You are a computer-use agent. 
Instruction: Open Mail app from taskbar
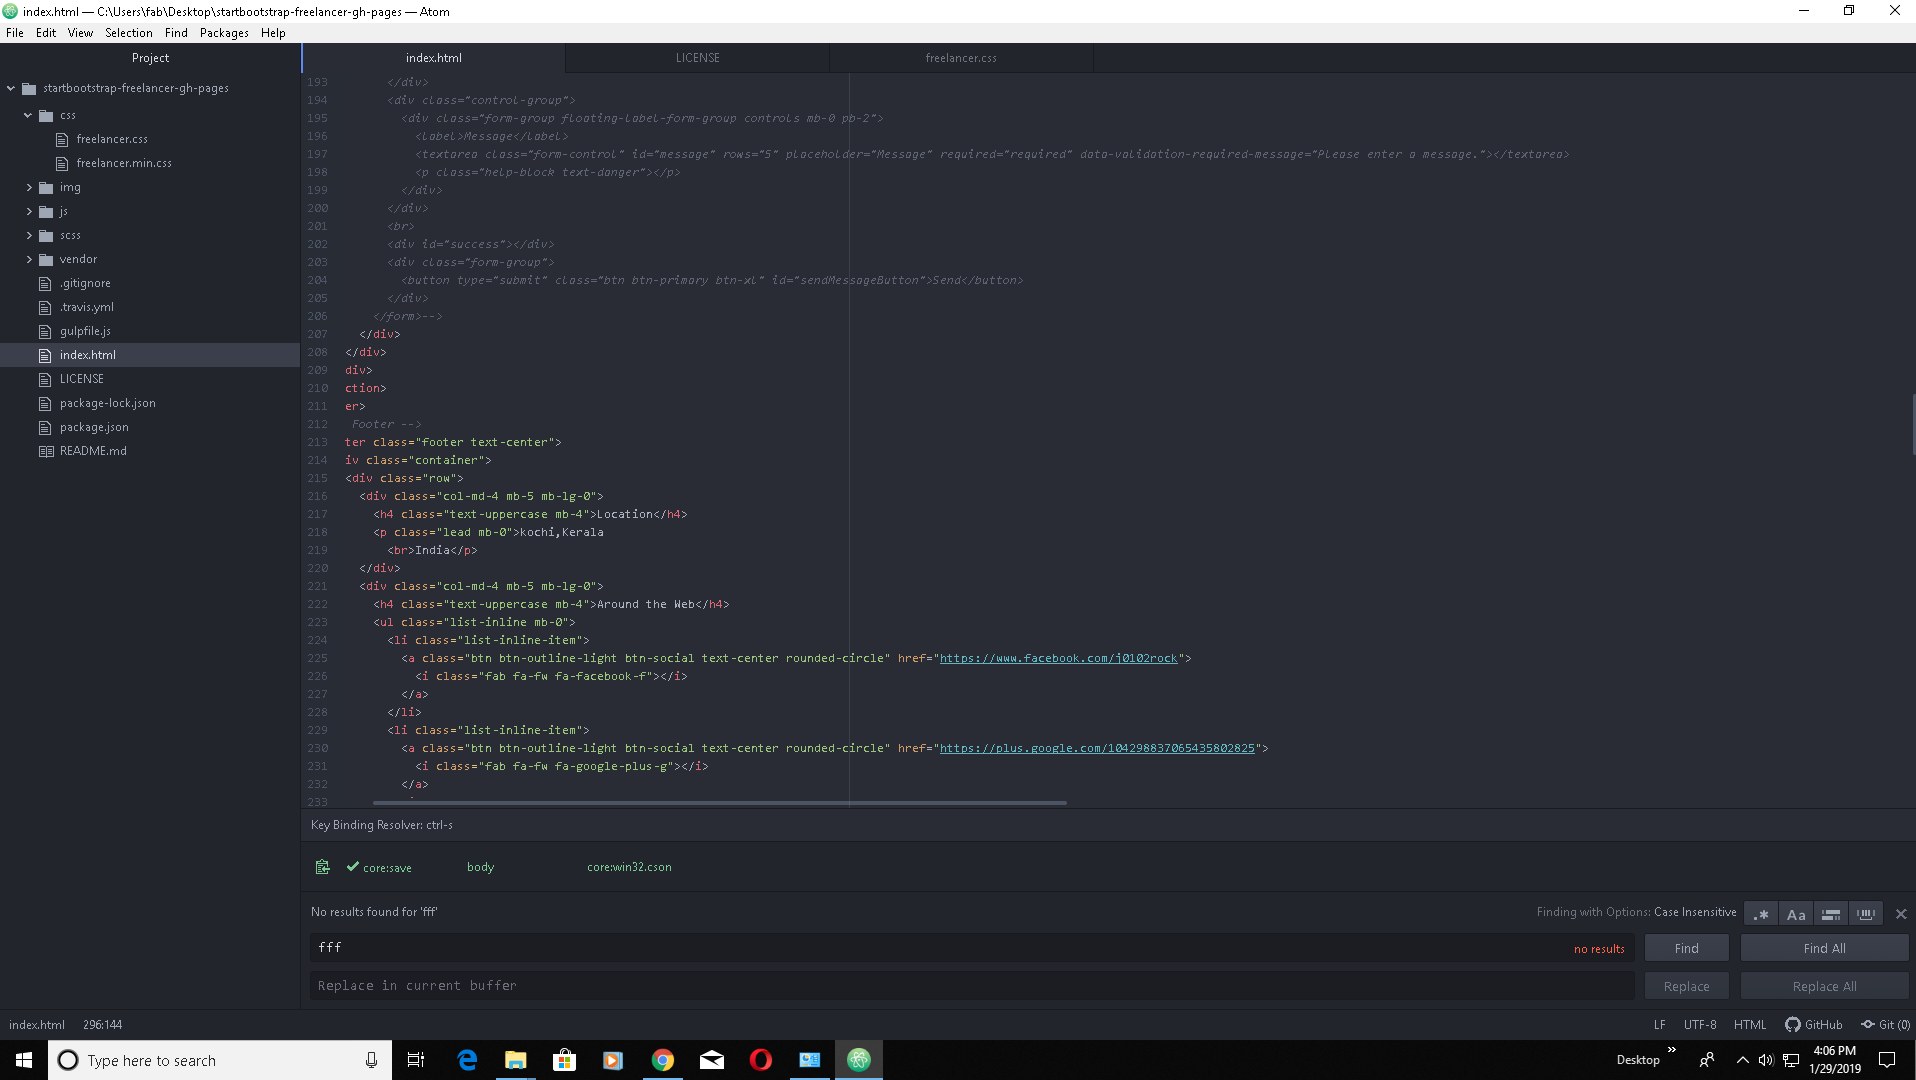click(711, 1060)
